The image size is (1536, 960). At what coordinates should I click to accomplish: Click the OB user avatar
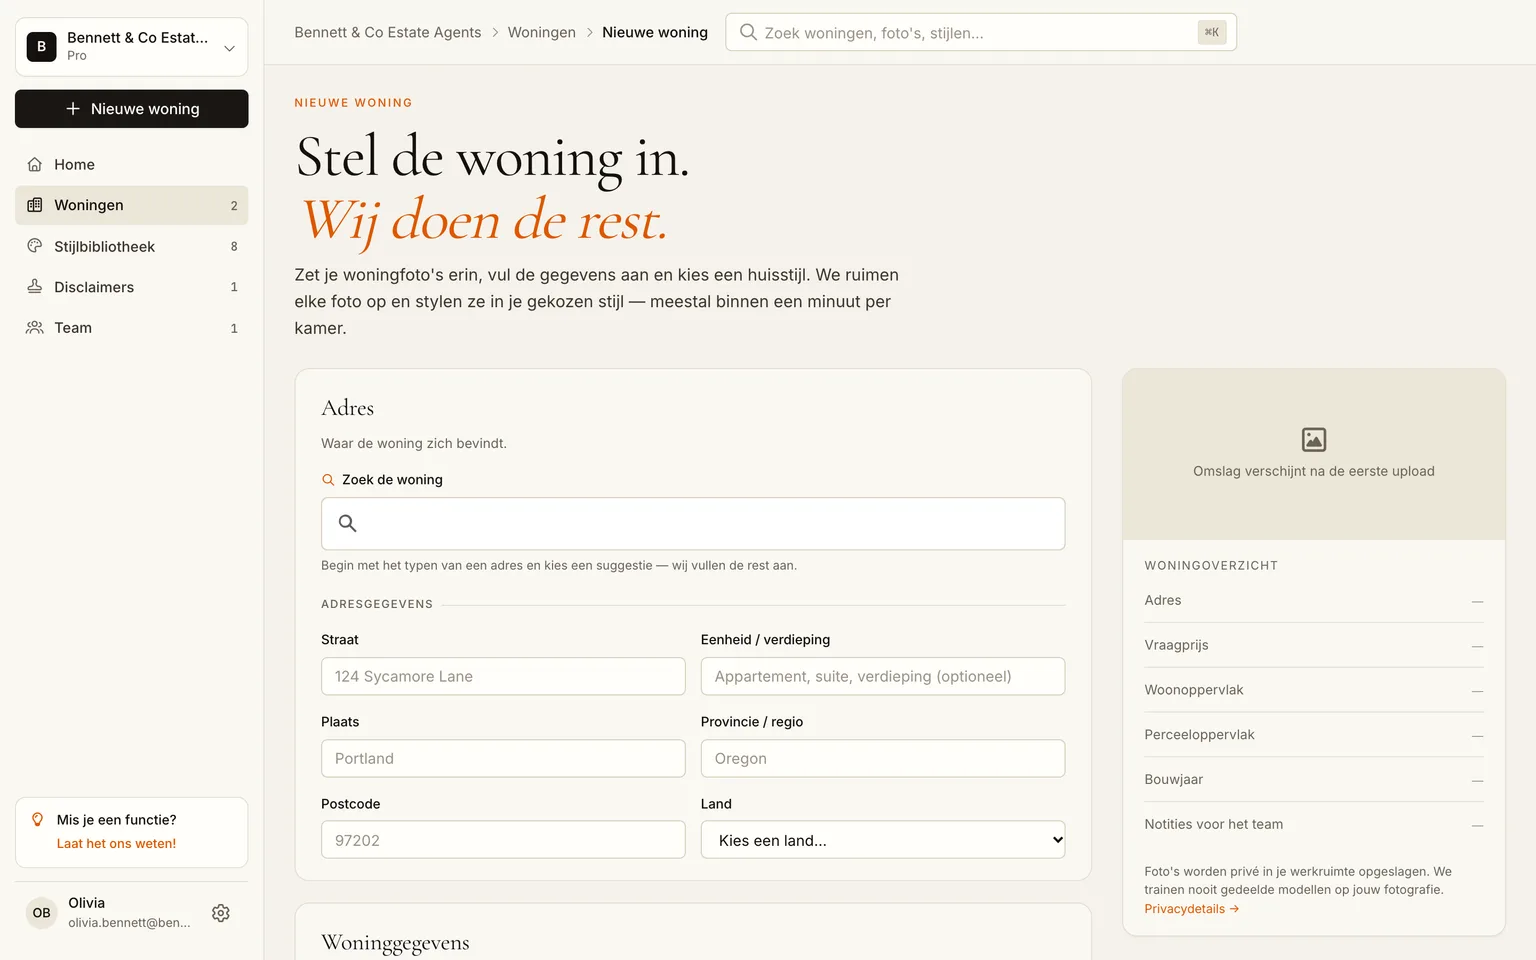(41, 913)
